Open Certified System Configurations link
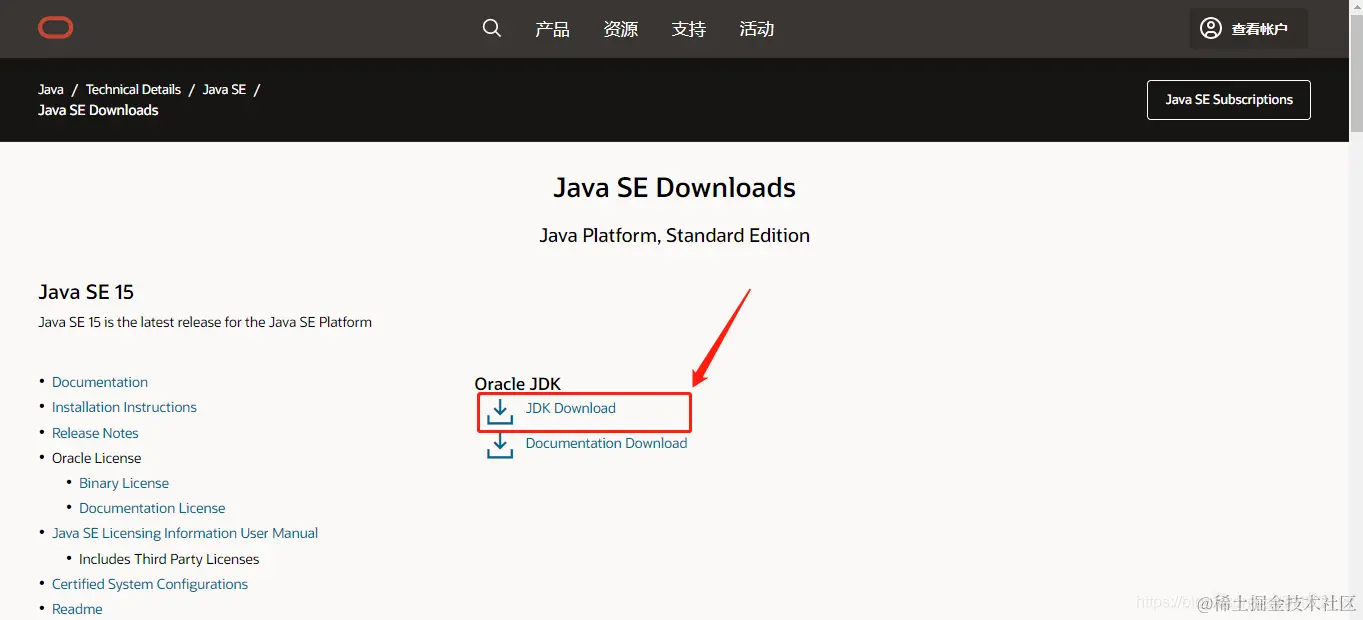 150,584
